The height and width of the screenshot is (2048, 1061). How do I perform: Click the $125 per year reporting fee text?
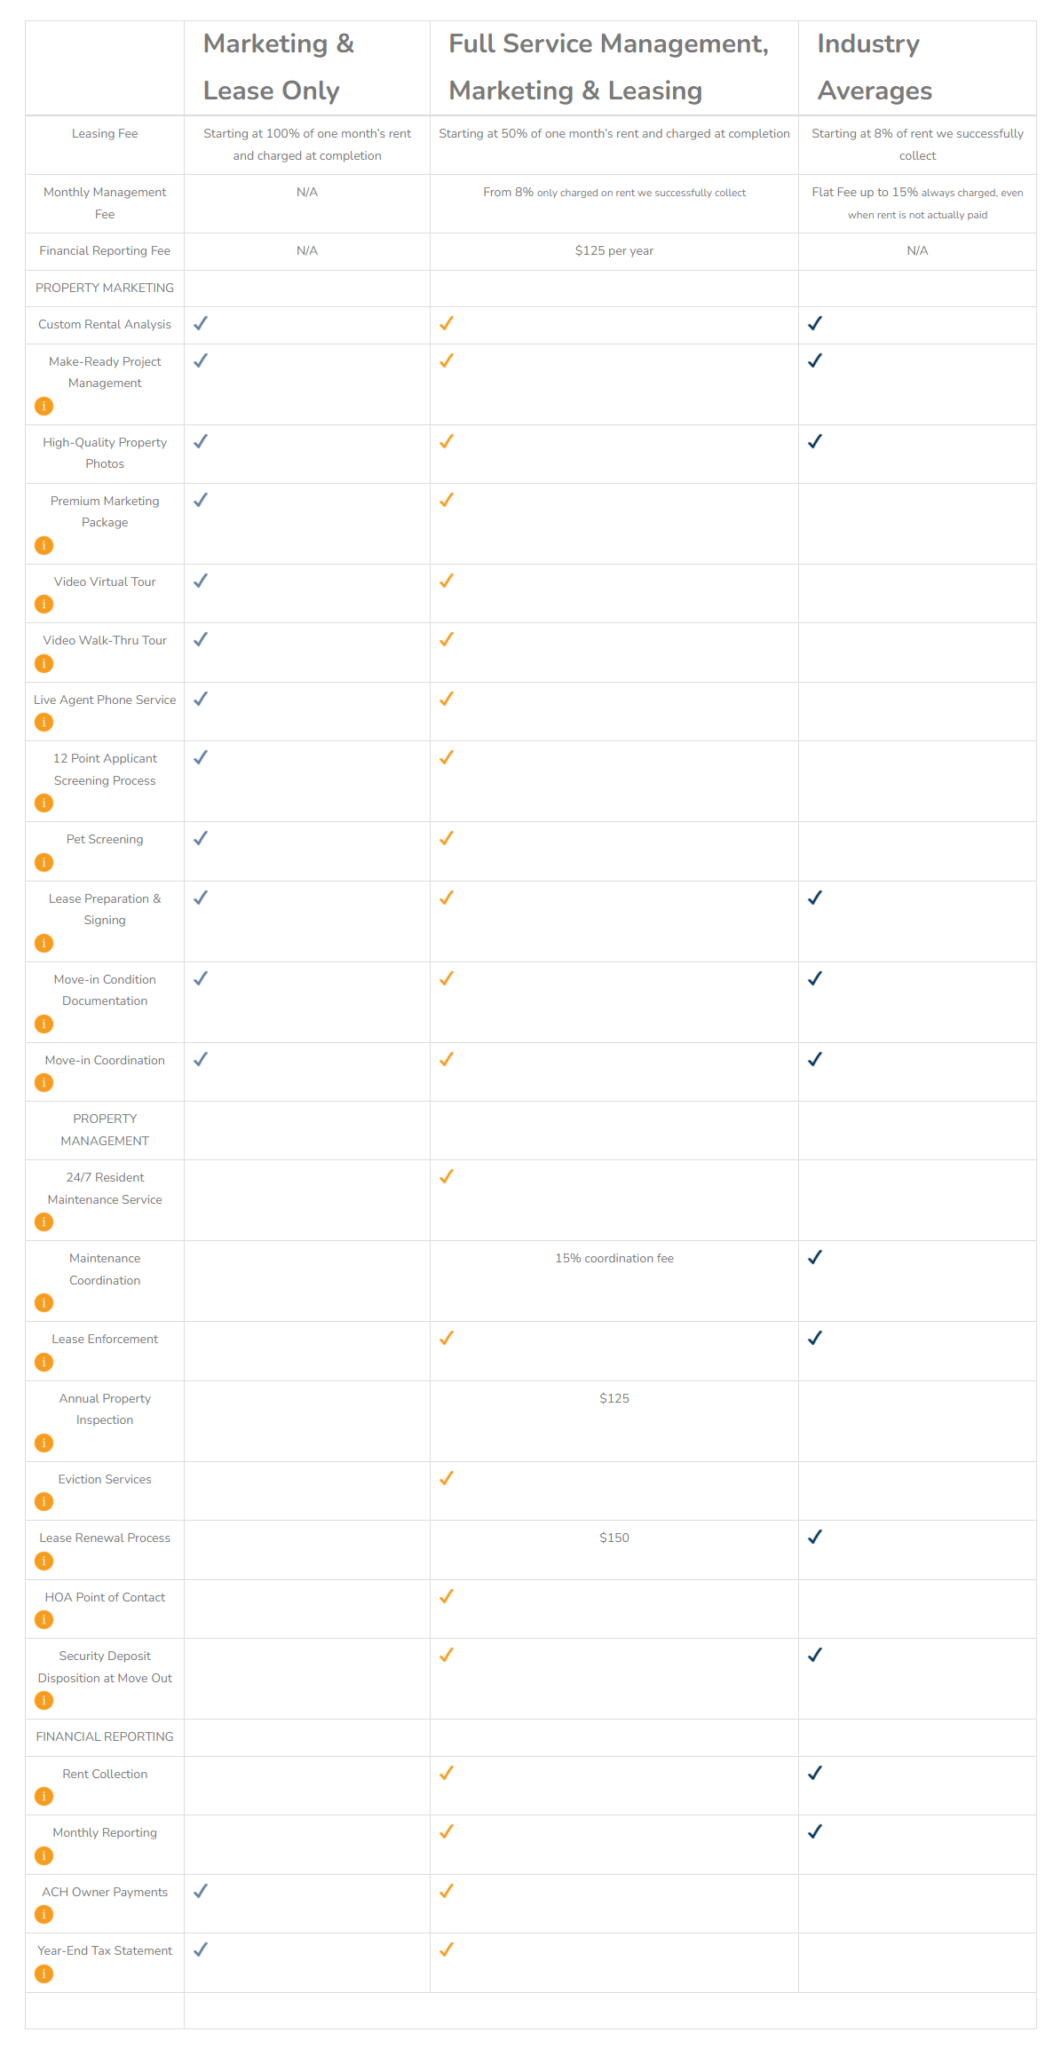pos(614,251)
